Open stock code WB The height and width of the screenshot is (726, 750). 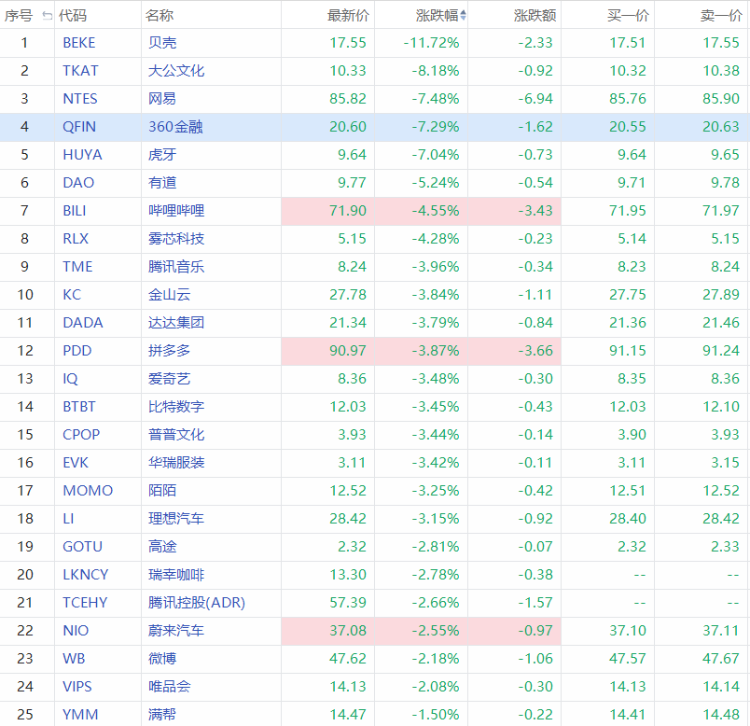pyautogui.click(x=74, y=658)
